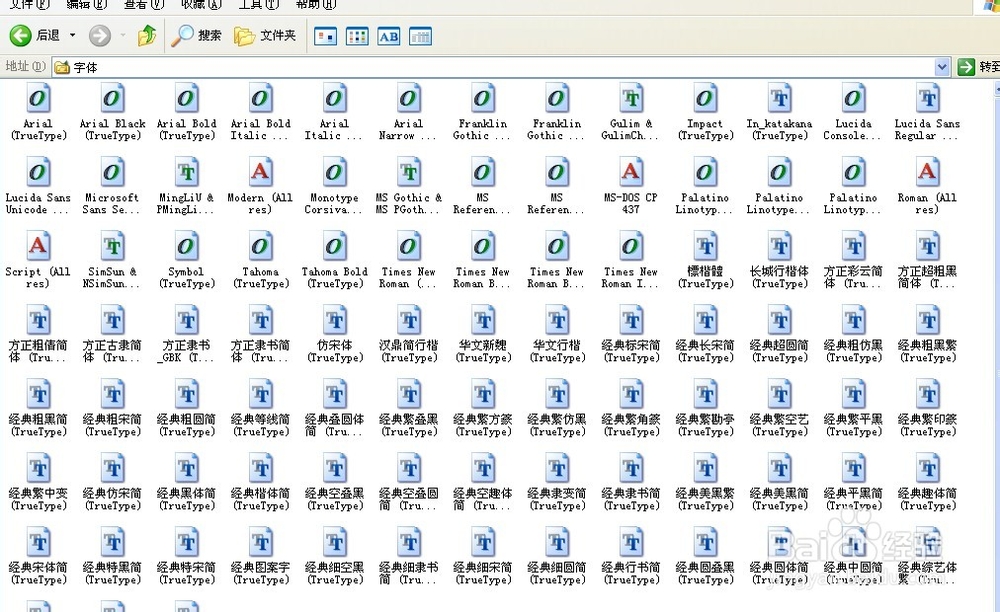Select the Arial Narrow font
The height and width of the screenshot is (612, 1000).
(x=408, y=112)
